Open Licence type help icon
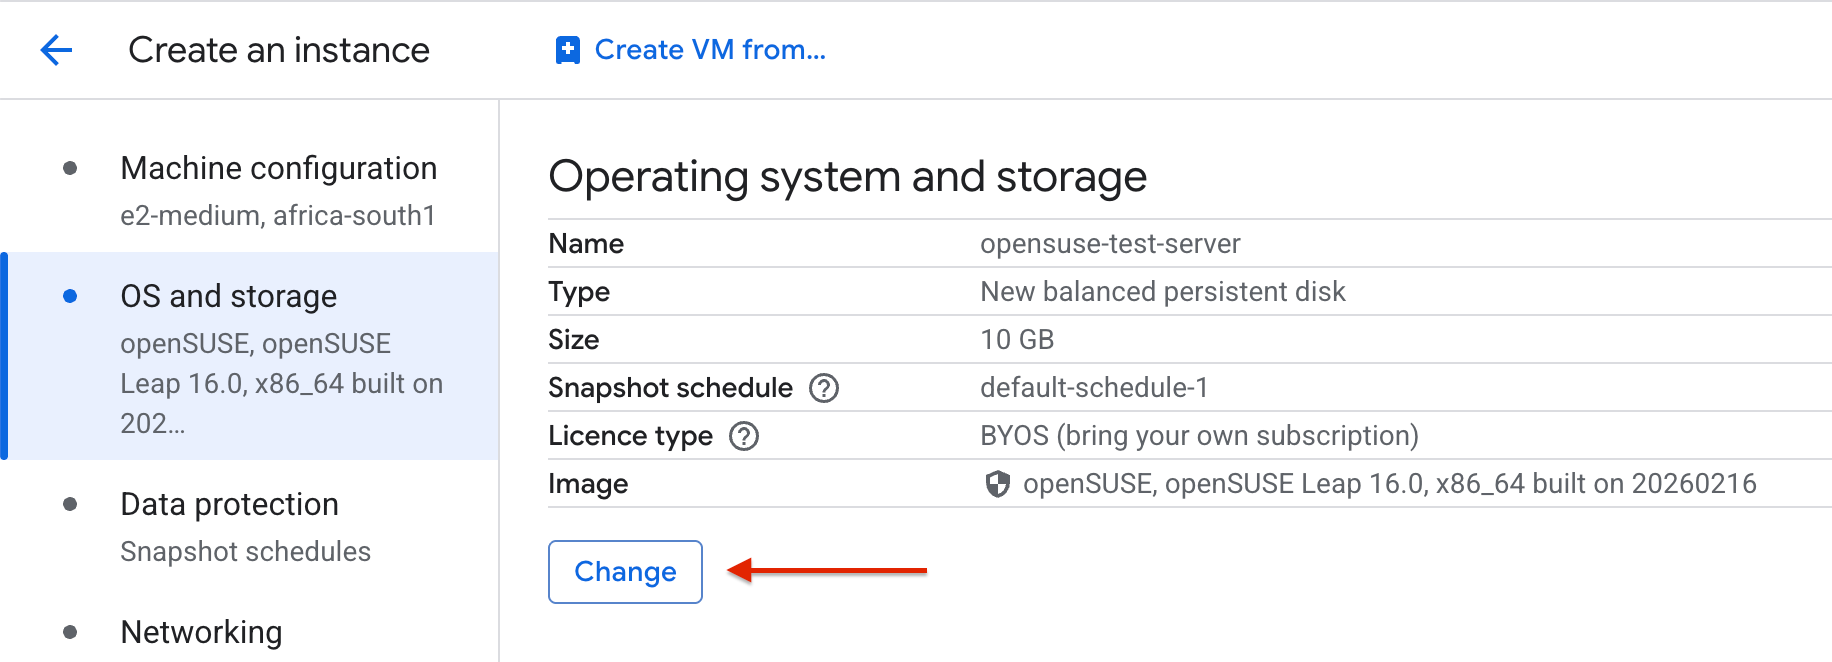This screenshot has width=1832, height=662. [743, 436]
